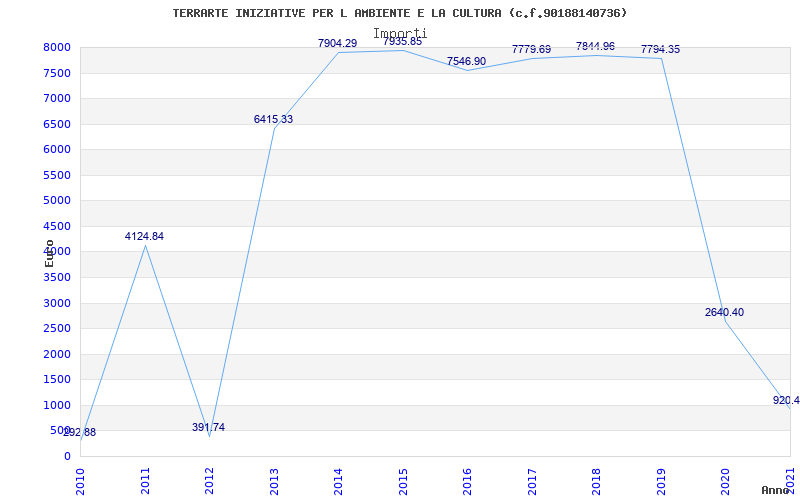The height and width of the screenshot is (500, 800).
Task: Select data label 7546.90 for 2016
Action: [466, 61]
